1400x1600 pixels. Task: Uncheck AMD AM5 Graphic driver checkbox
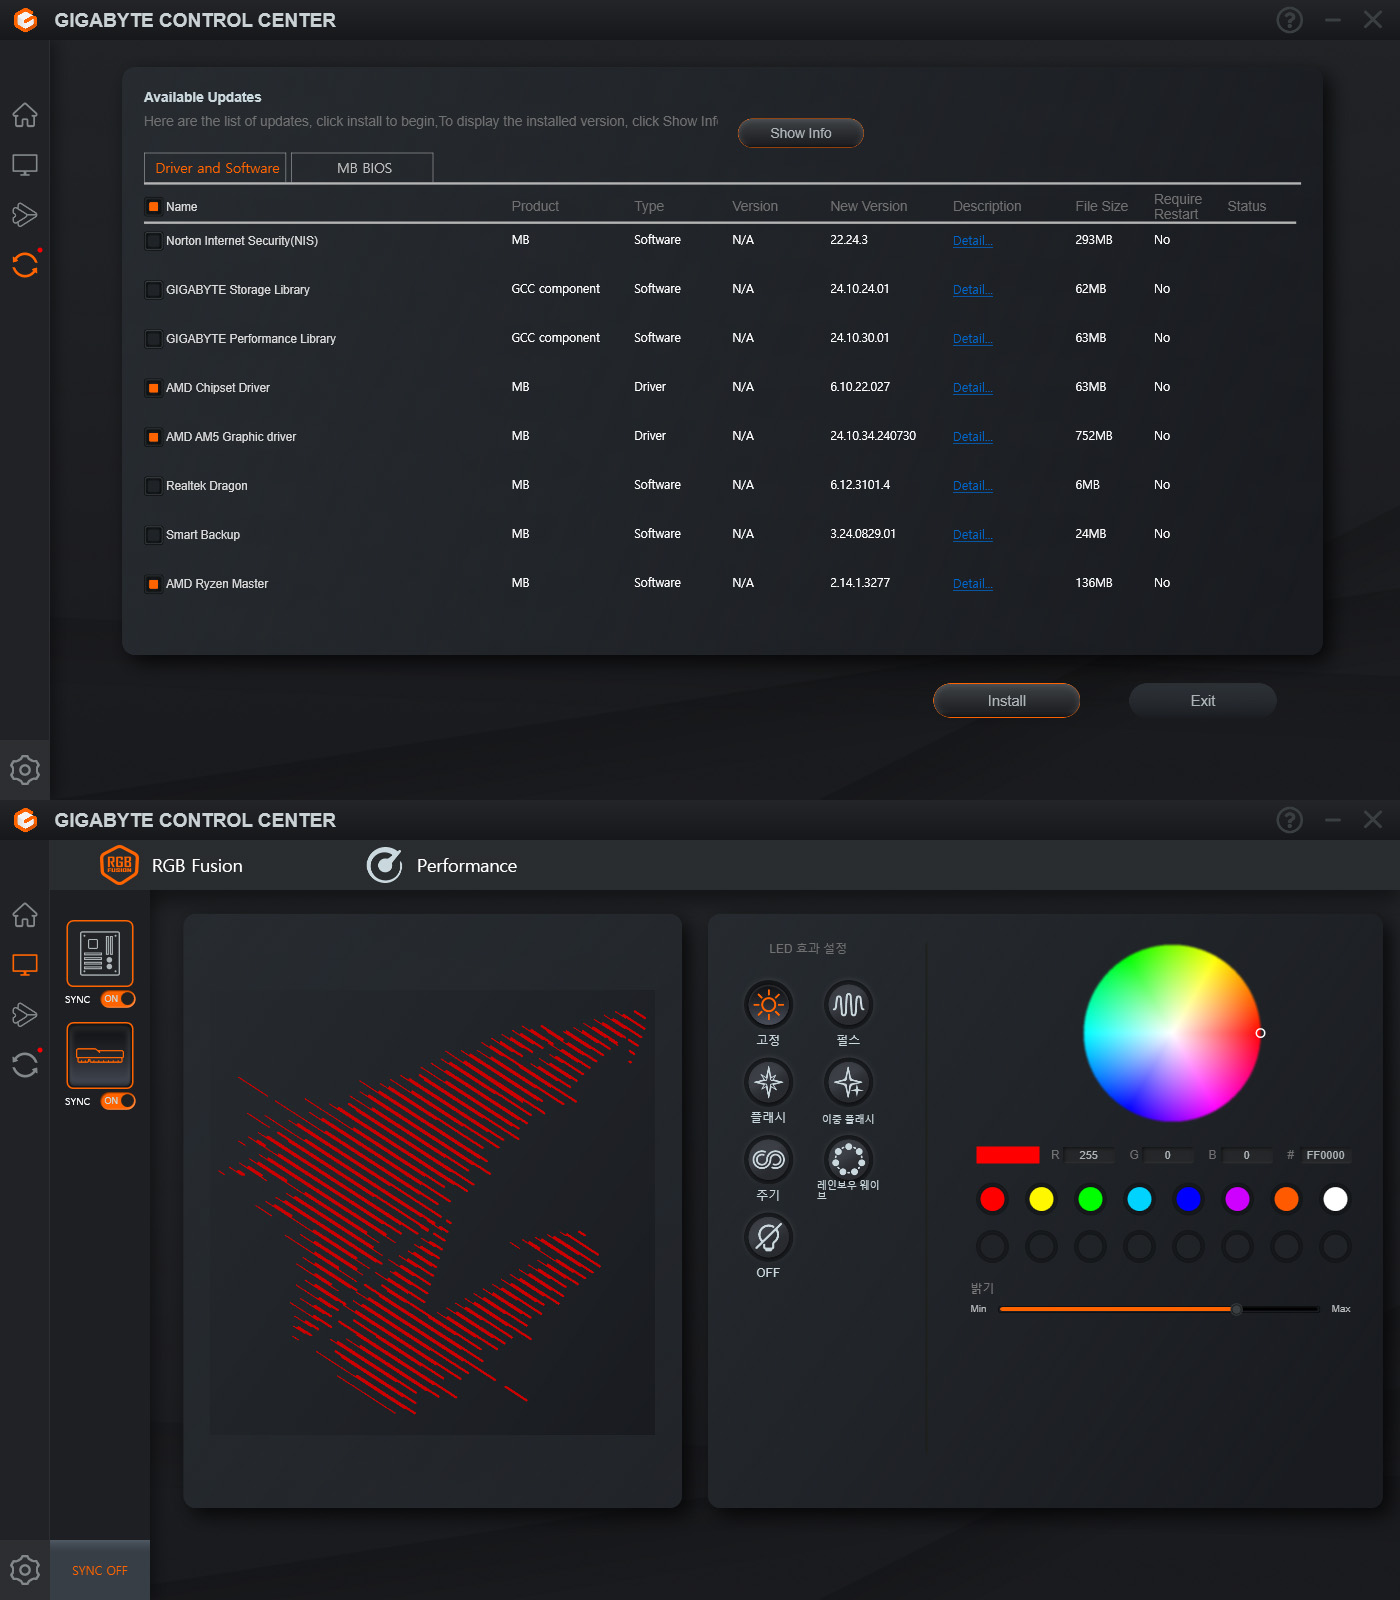154,437
